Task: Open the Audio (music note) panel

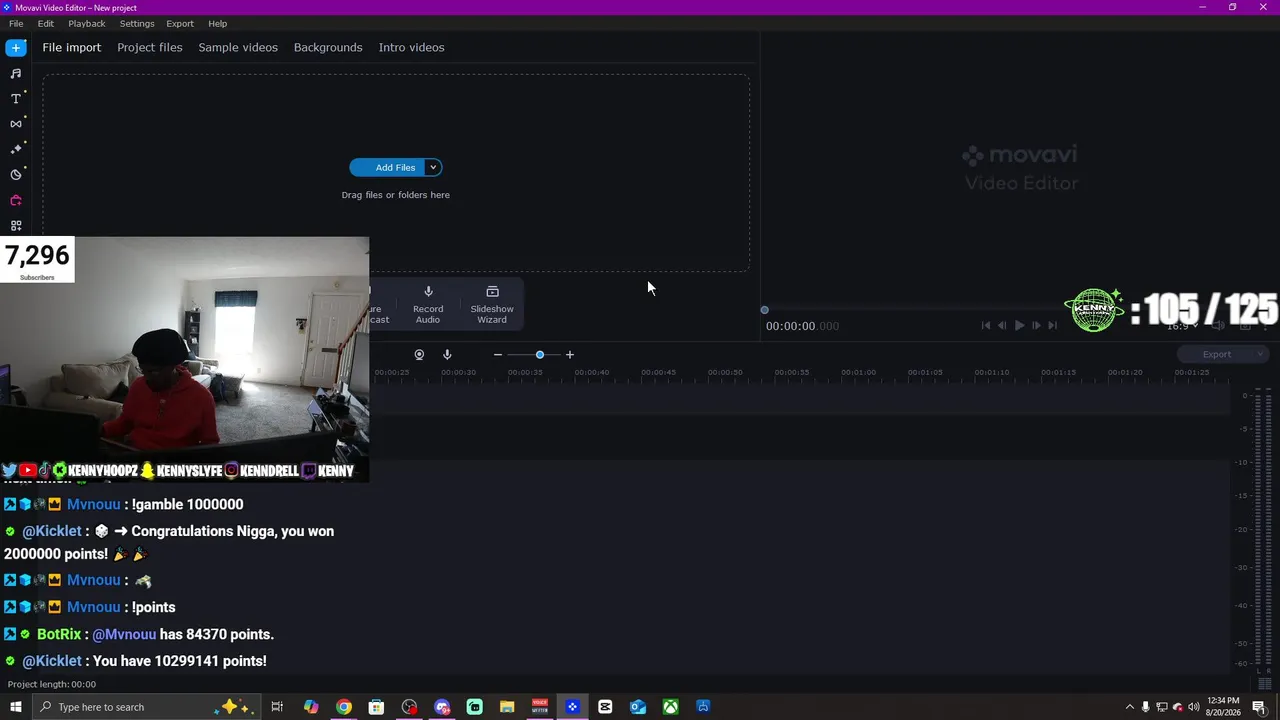Action: tap(16, 73)
